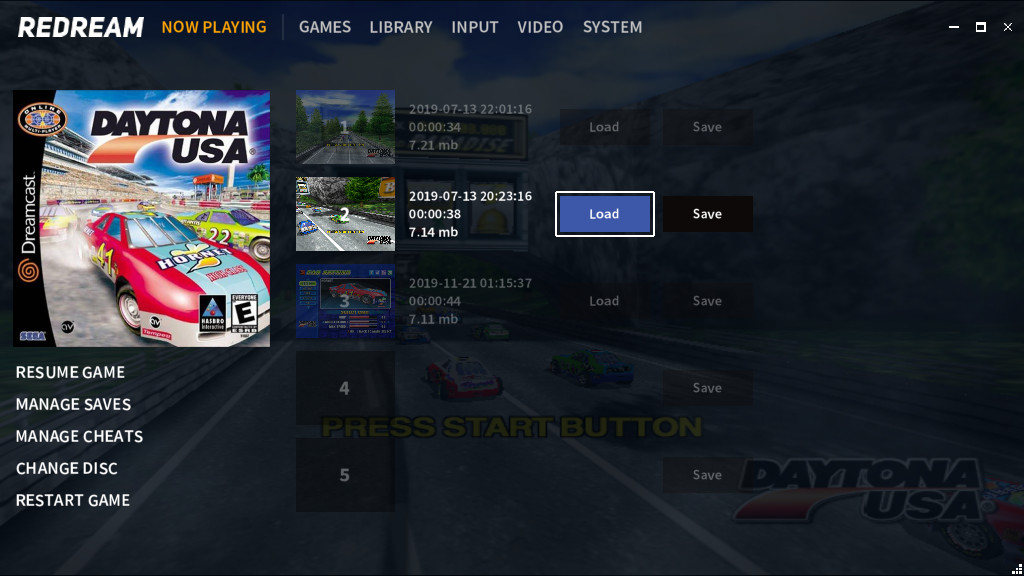Screen dimensions: 1024x576
Task: Switch to the SYSTEM tab
Action: click(x=613, y=27)
